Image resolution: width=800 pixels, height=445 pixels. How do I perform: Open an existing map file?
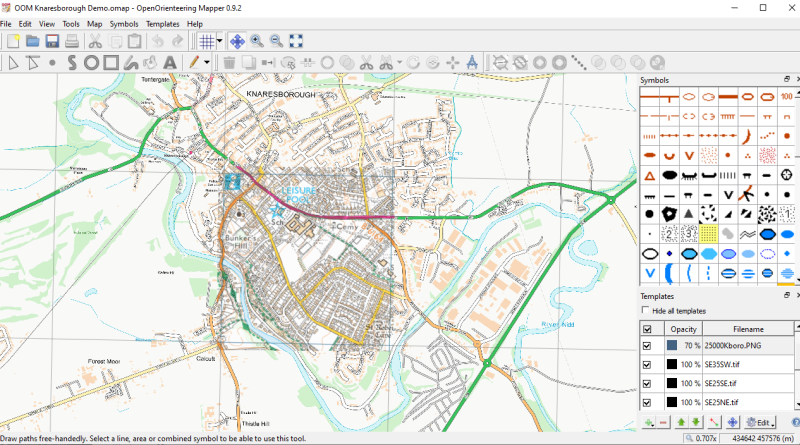33,41
